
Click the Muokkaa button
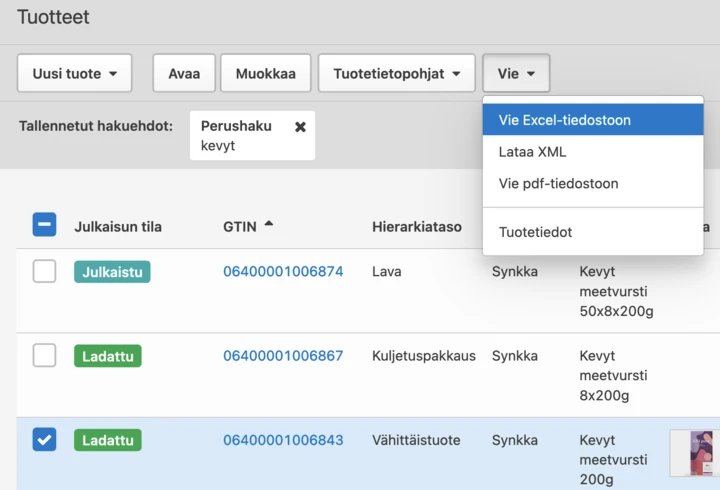point(265,74)
